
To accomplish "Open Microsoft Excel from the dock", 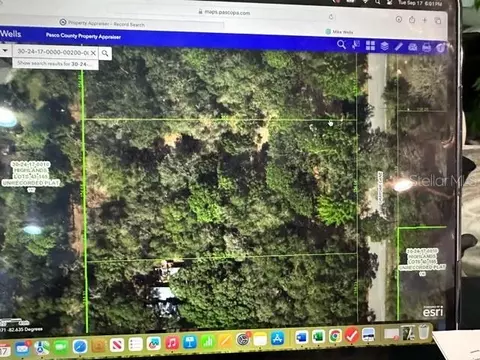I will coord(318,337).
